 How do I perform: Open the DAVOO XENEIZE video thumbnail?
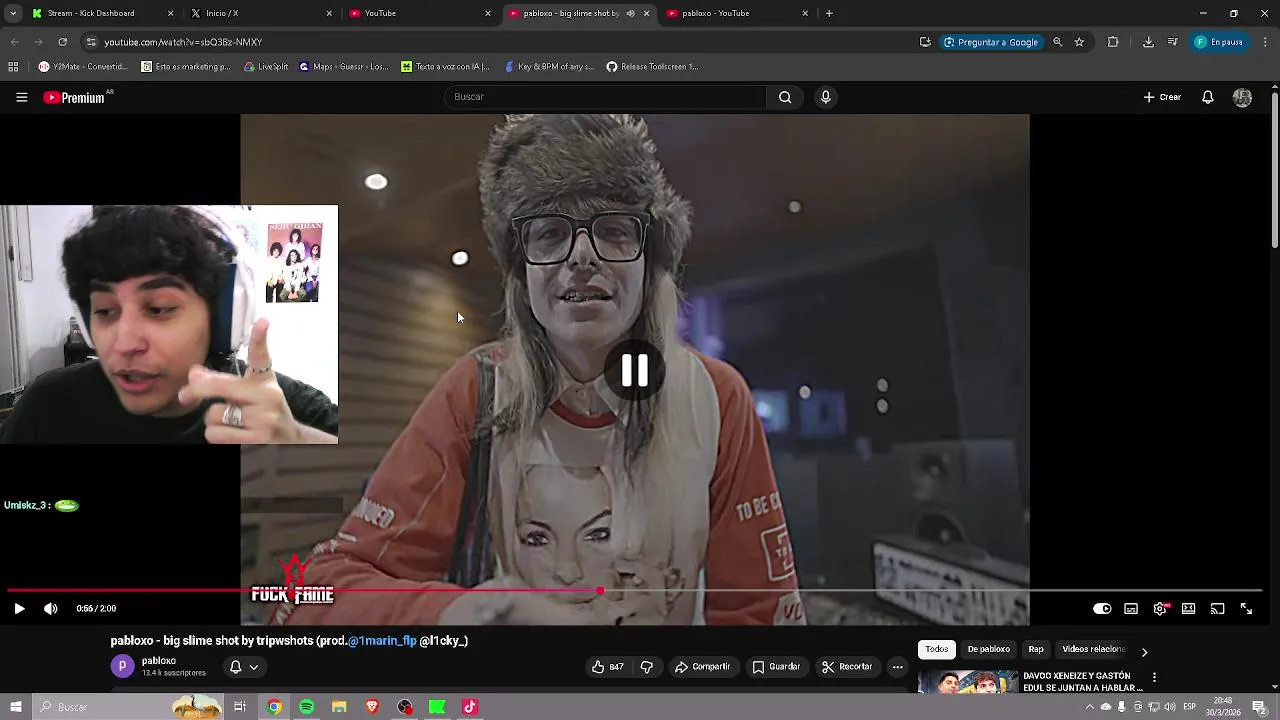coord(968,682)
